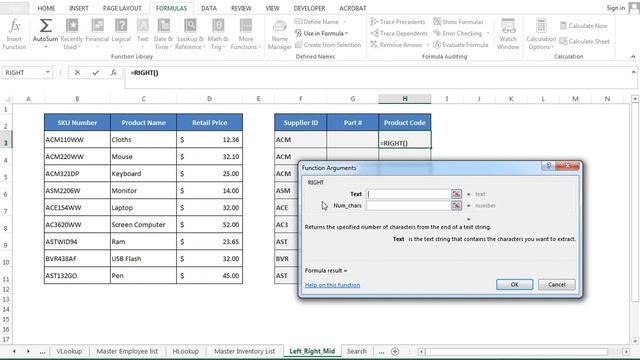Click Calculate Sheet
The width and height of the screenshot is (640, 360).
click(x=584, y=41)
